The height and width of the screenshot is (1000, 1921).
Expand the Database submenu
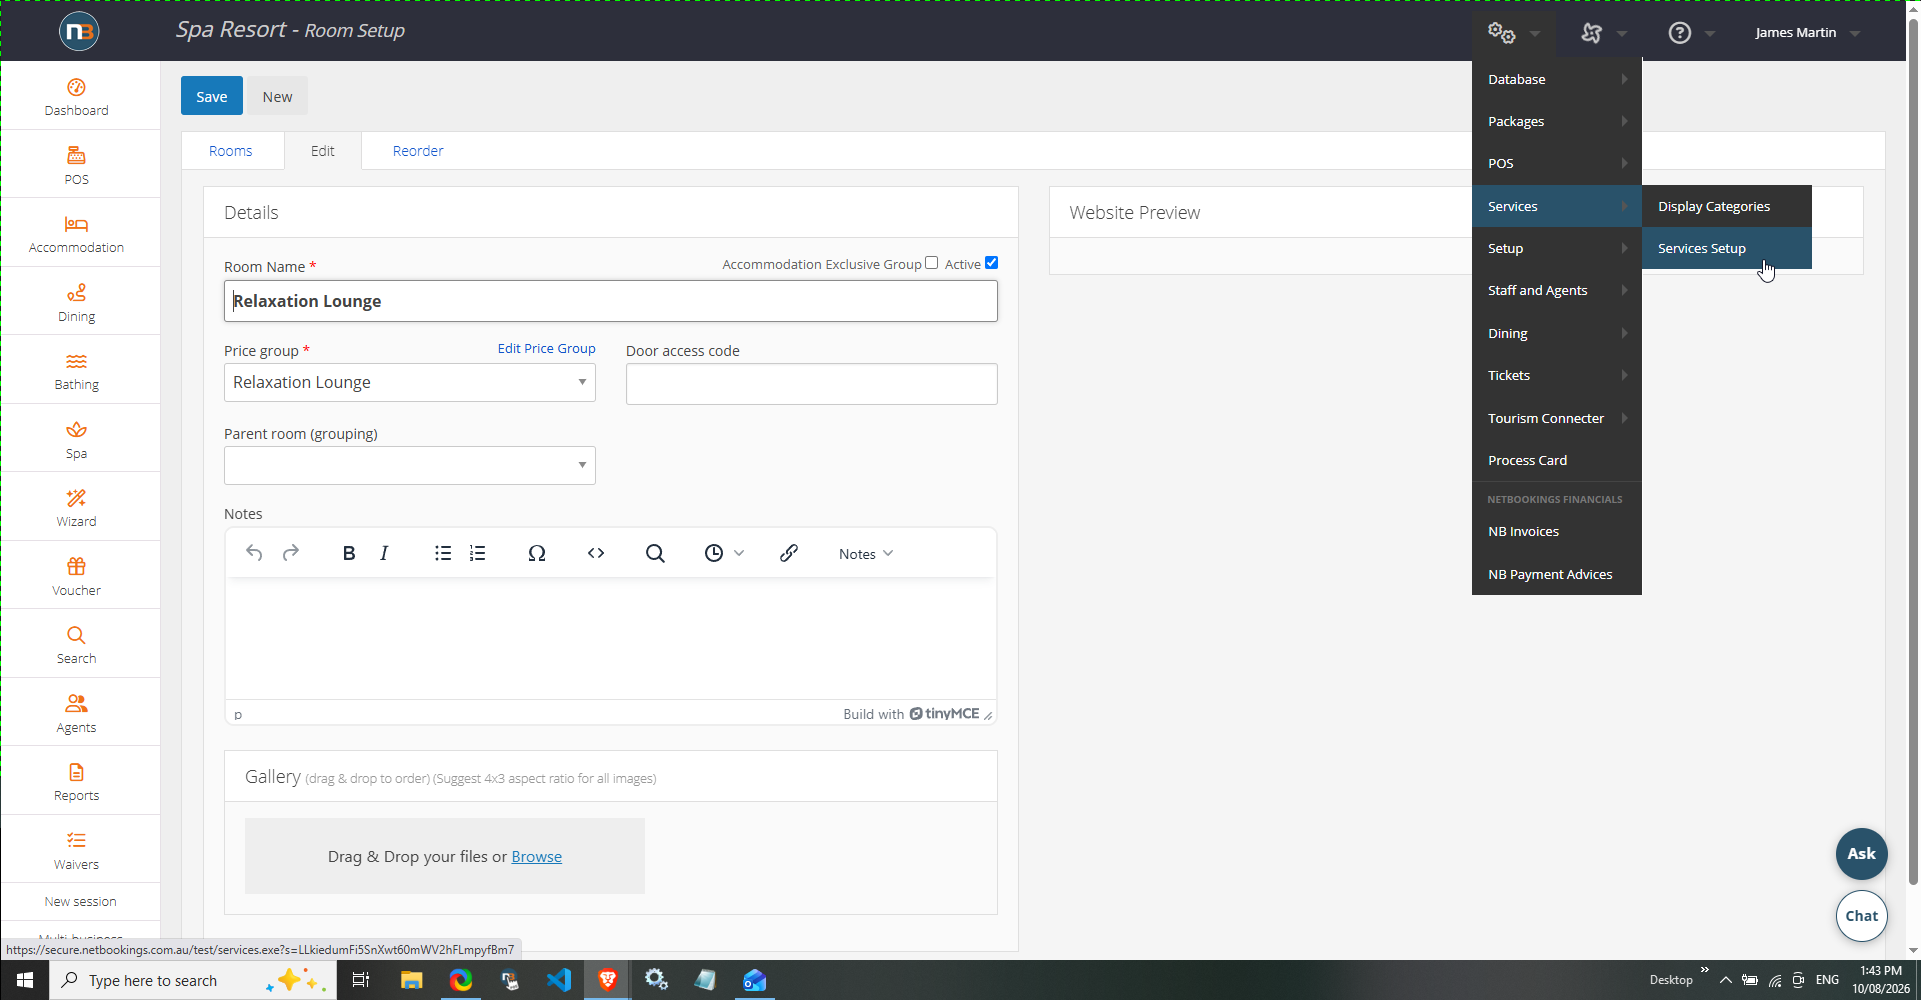pos(1557,79)
